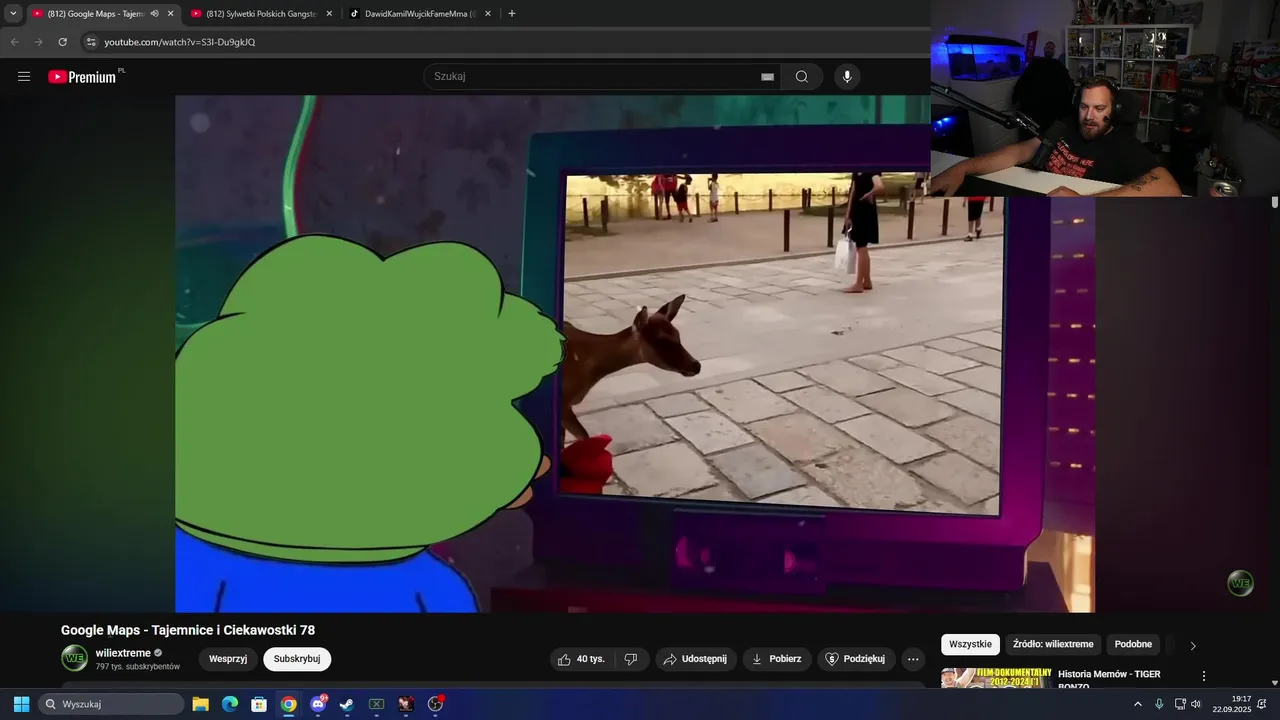
Task: Mute the Google Maps tab audio
Action: pos(154,14)
